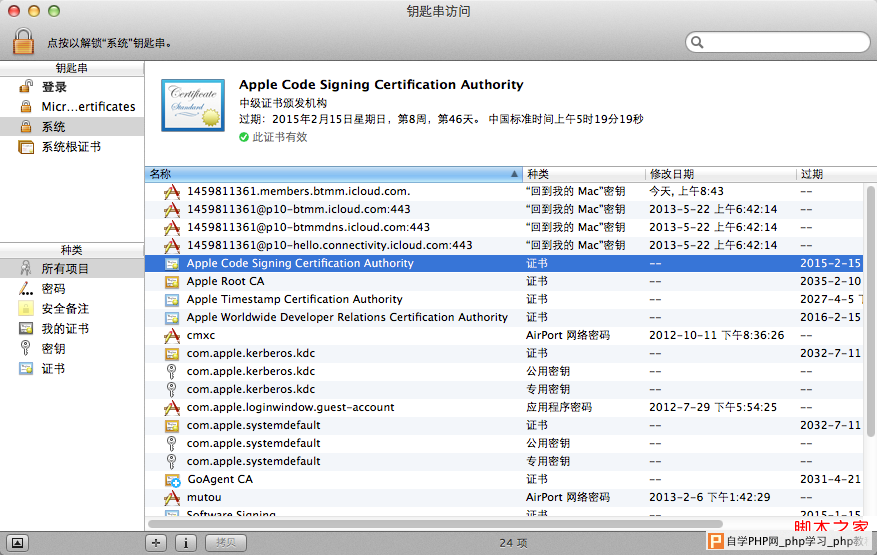The width and height of the screenshot is (877, 555).
Task: Select 1459811361@p10-btmm.icloud.com:443 row
Action: click(x=503, y=209)
